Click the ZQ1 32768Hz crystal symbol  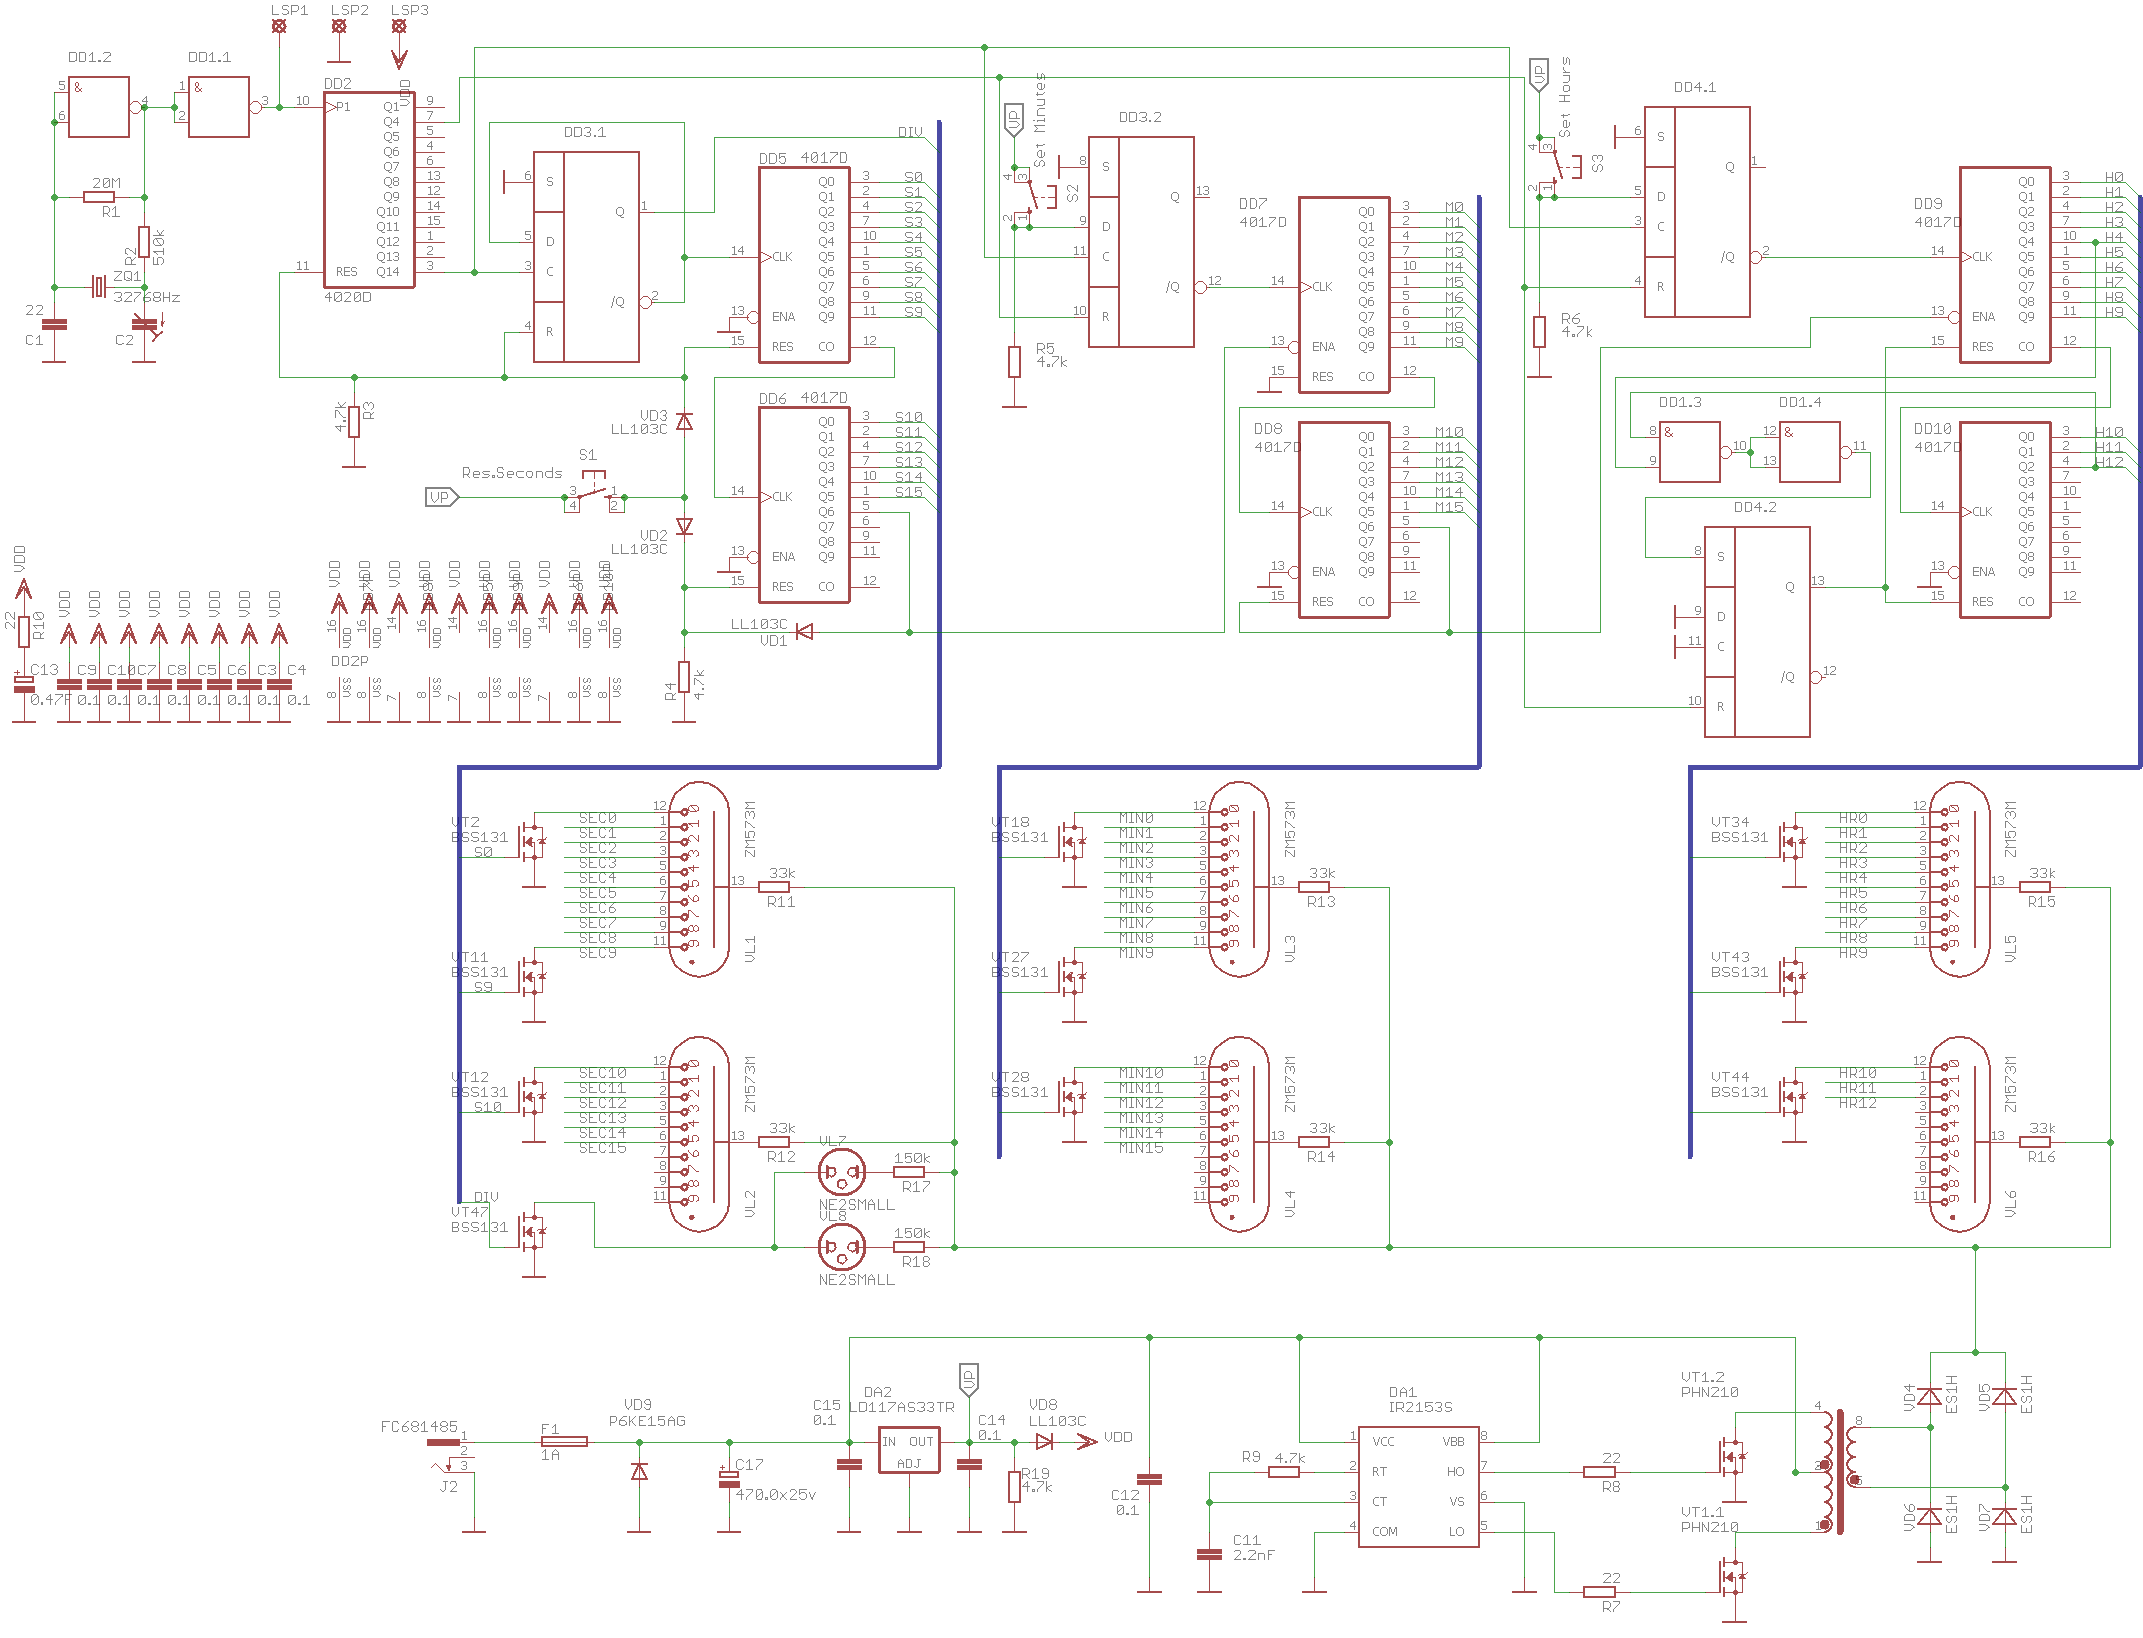tap(98, 287)
